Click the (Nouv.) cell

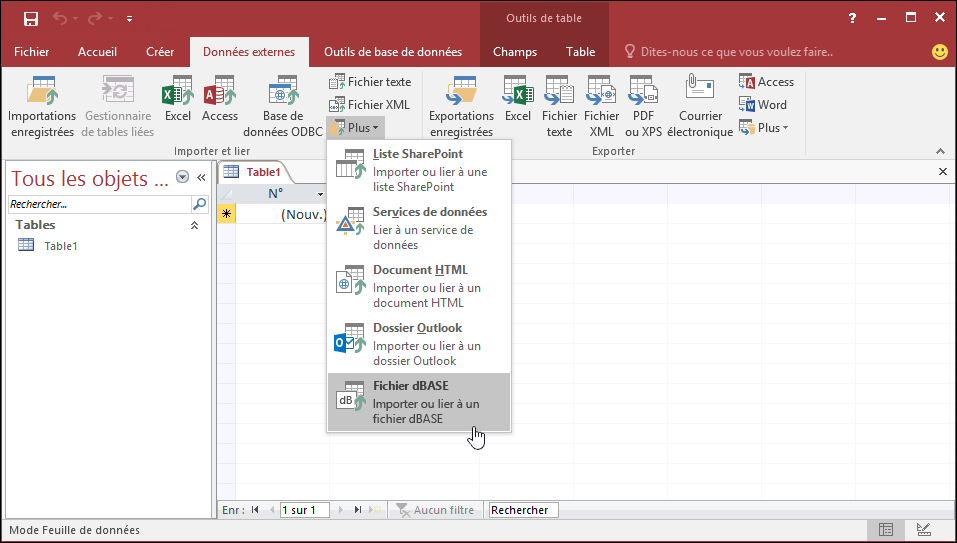click(282, 214)
